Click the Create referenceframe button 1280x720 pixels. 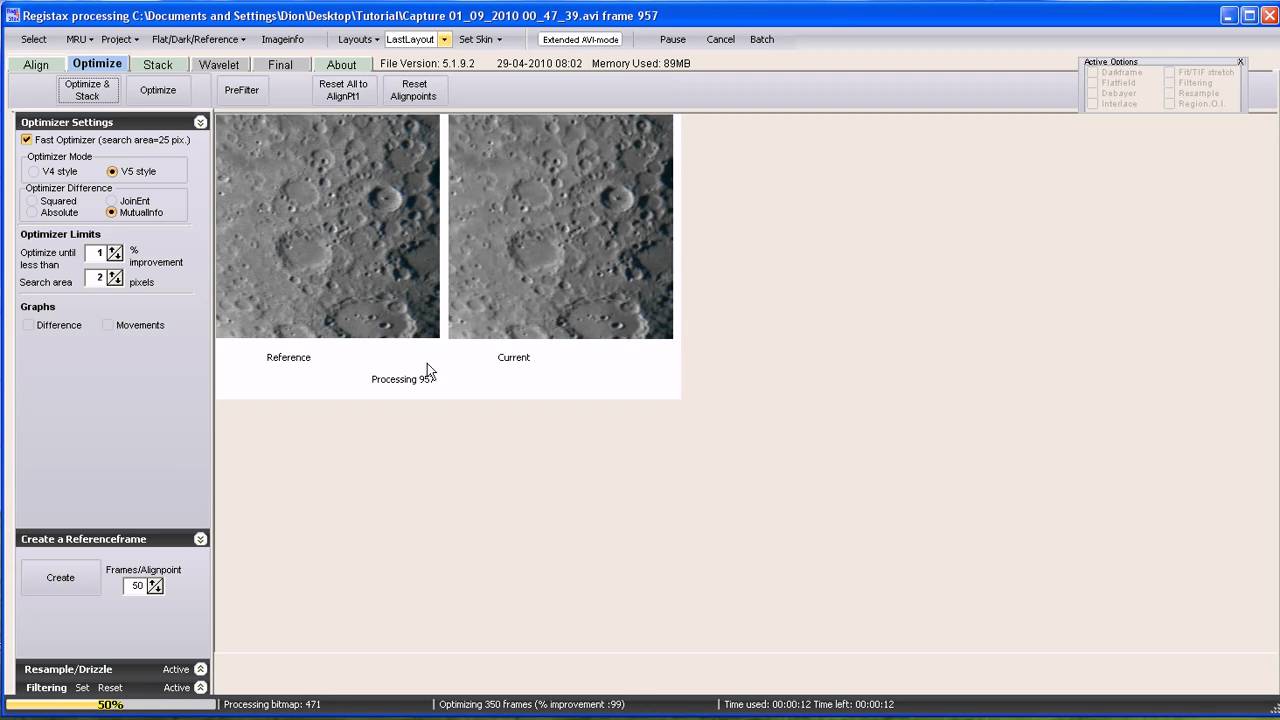(61, 578)
